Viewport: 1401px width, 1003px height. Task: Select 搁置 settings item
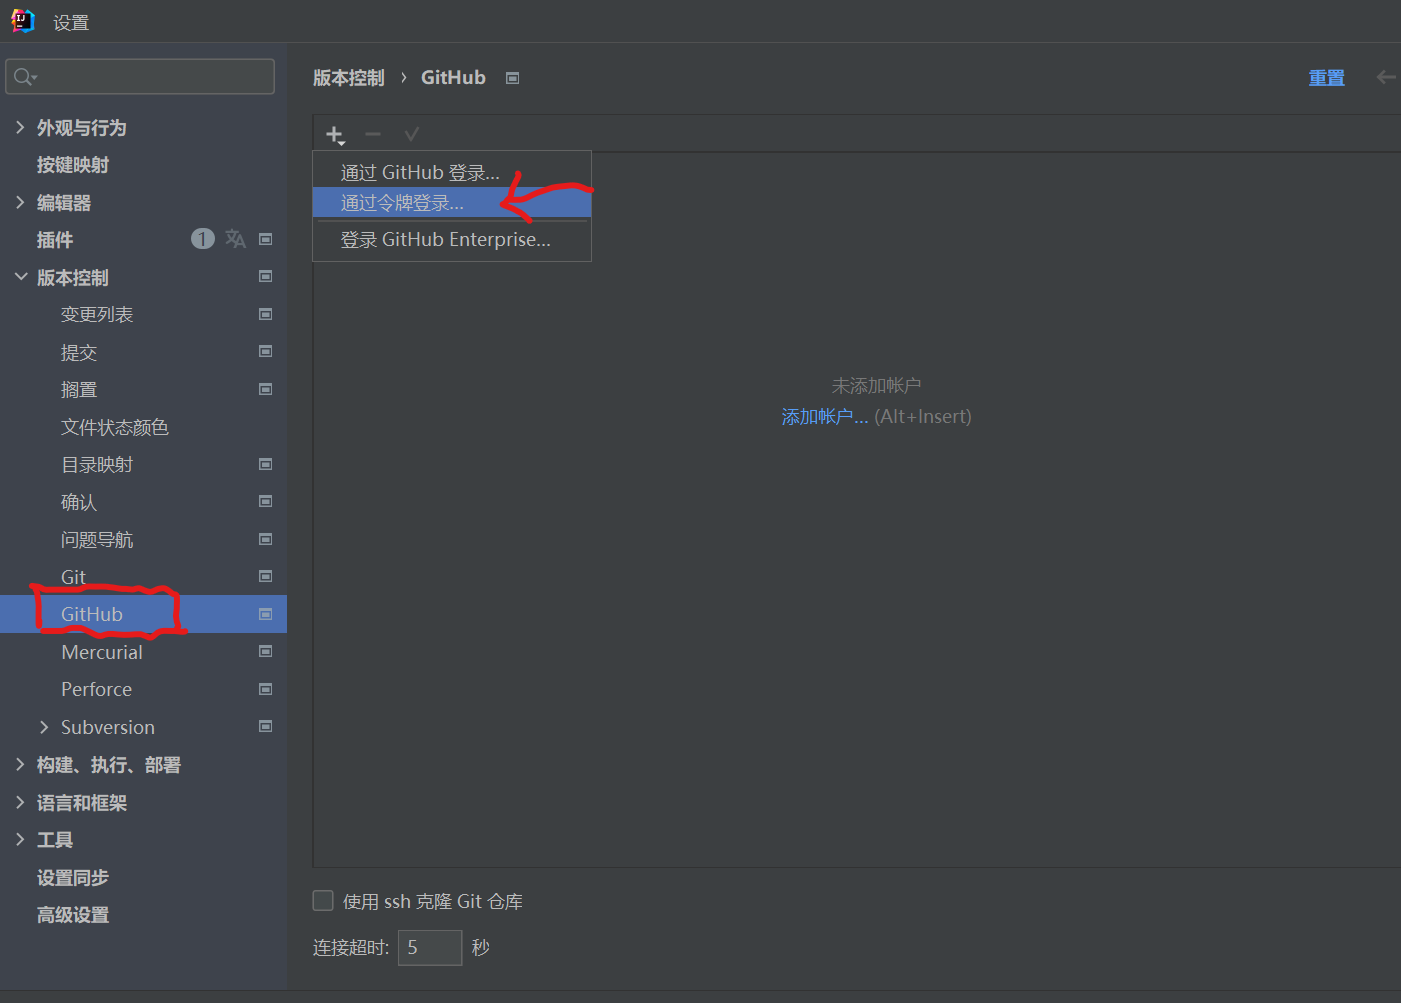point(79,390)
